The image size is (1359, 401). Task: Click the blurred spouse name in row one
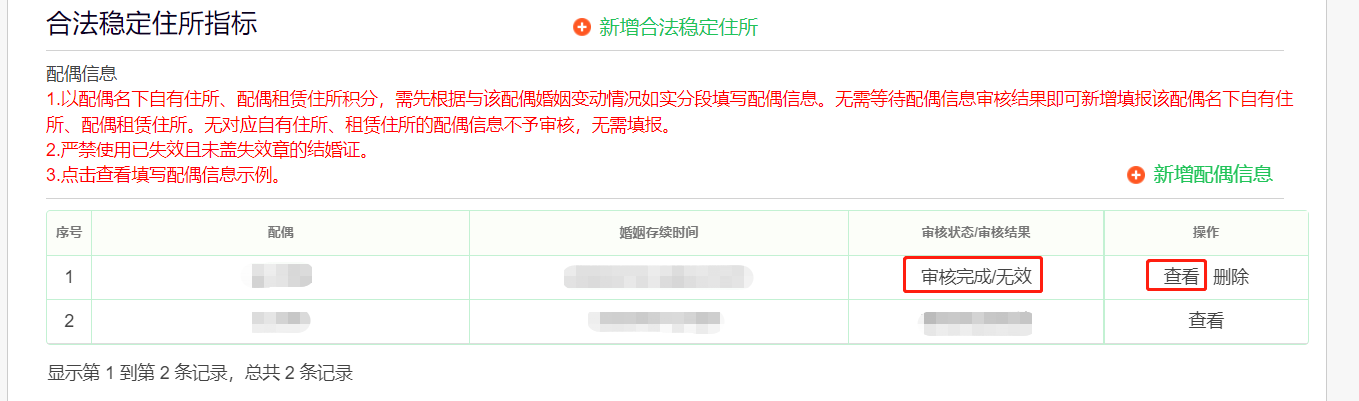point(281,275)
